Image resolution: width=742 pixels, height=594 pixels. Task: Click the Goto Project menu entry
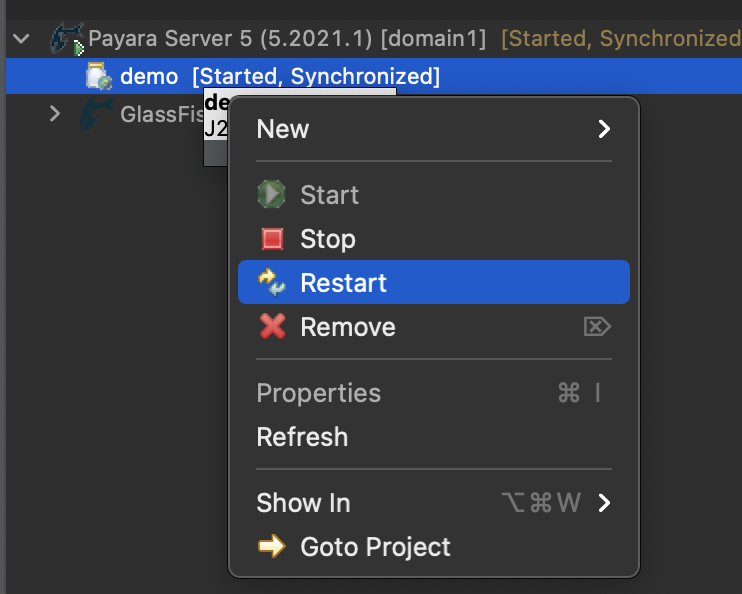(375, 547)
